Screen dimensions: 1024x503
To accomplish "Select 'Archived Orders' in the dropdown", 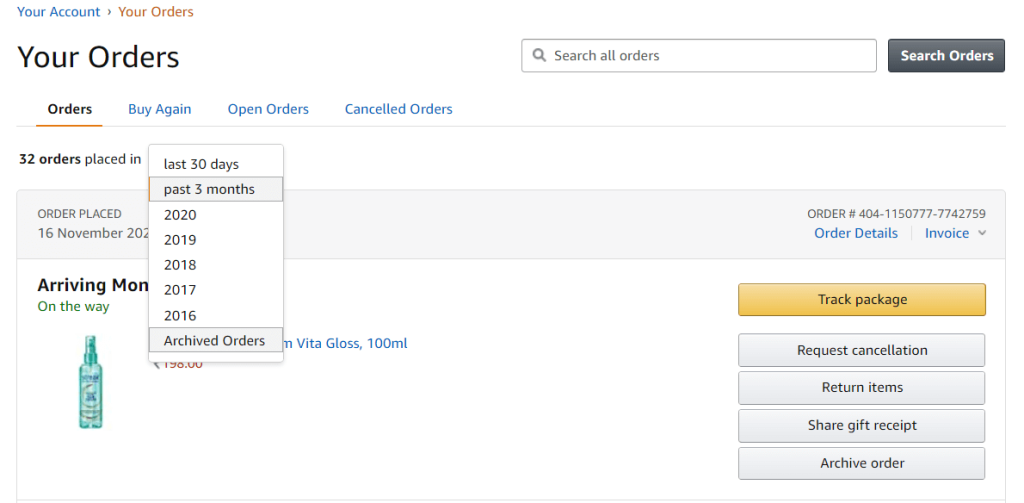I will [215, 341].
